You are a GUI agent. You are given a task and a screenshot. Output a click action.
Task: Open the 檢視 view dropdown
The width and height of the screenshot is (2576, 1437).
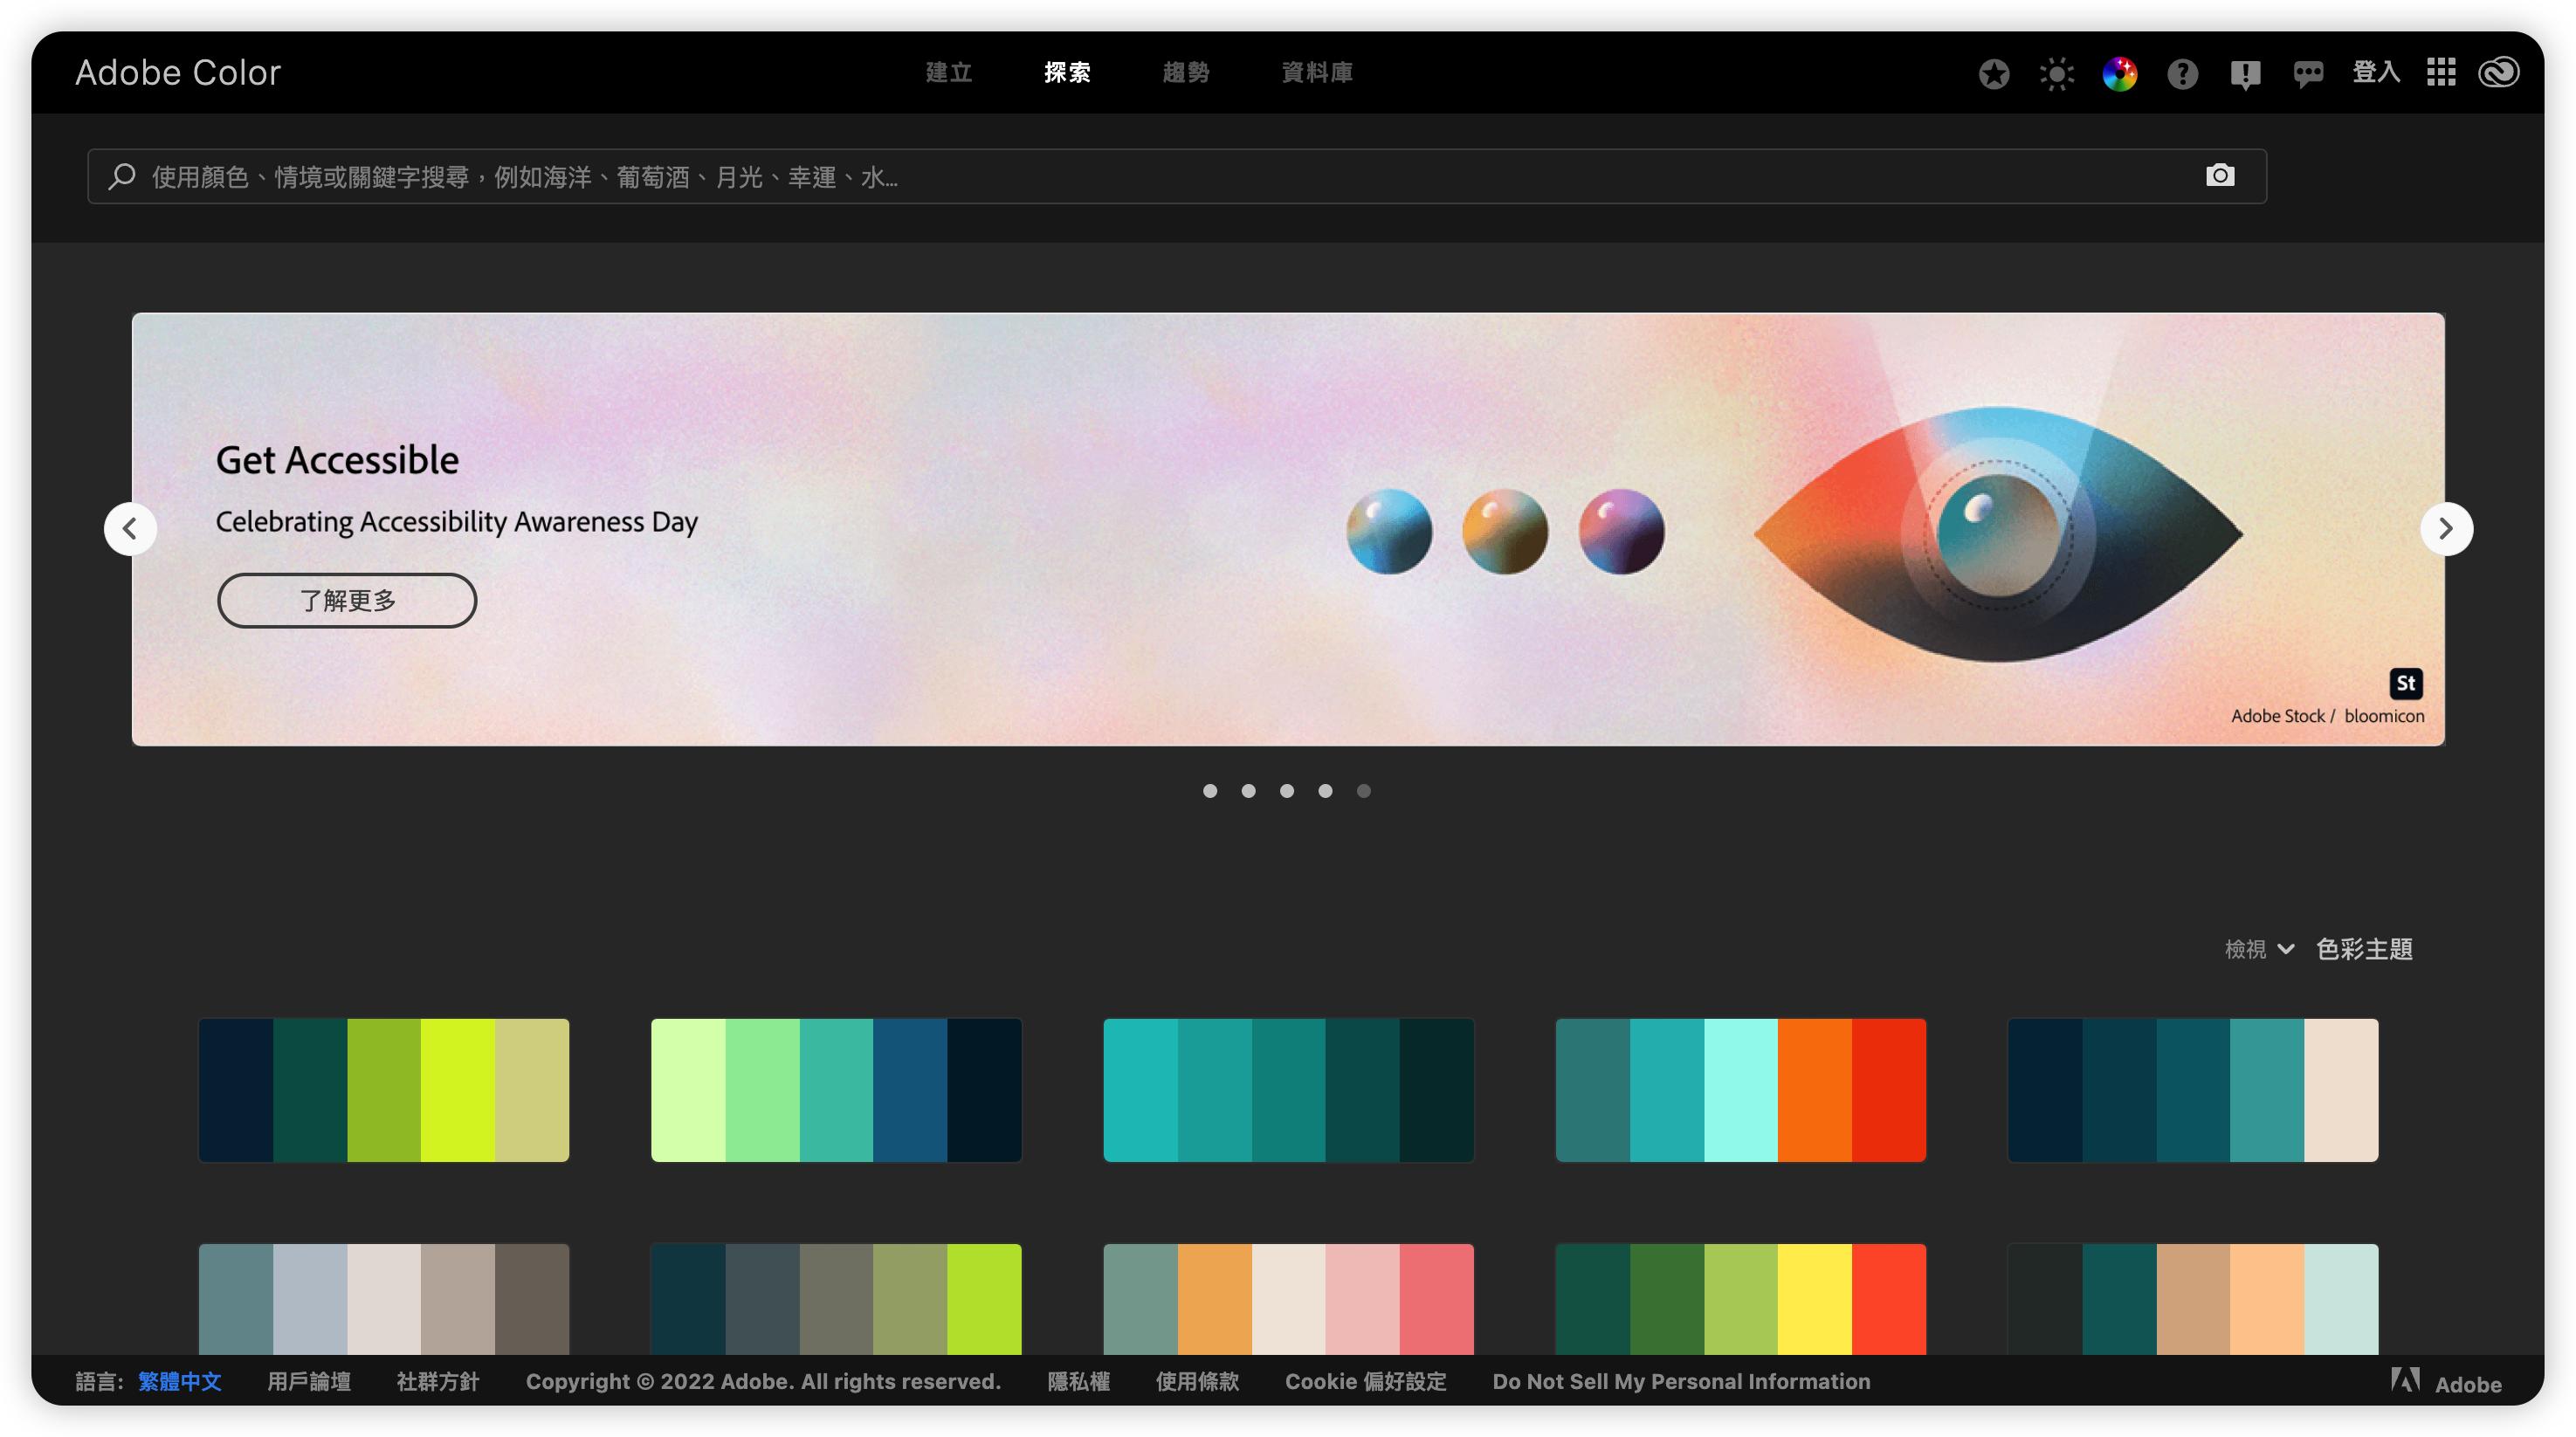point(2257,948)
